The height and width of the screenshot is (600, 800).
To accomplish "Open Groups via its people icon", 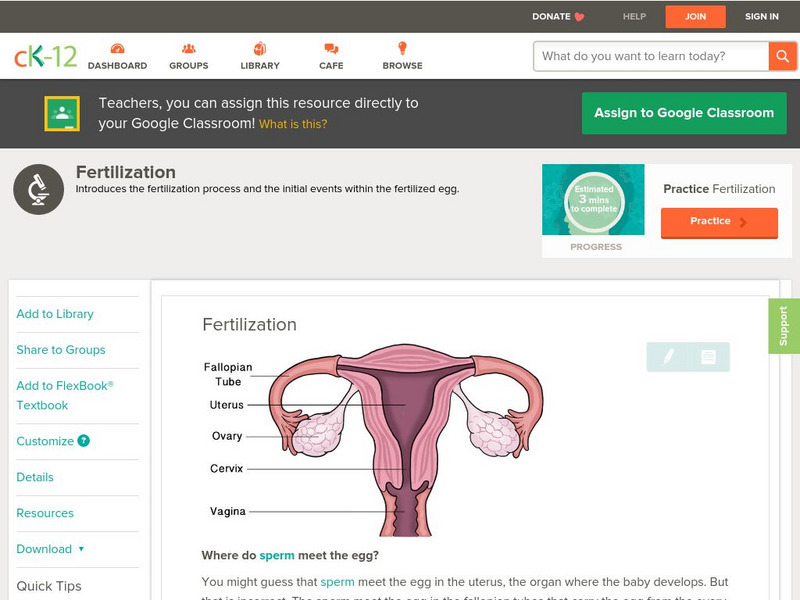I will click(x=189, y=48).
